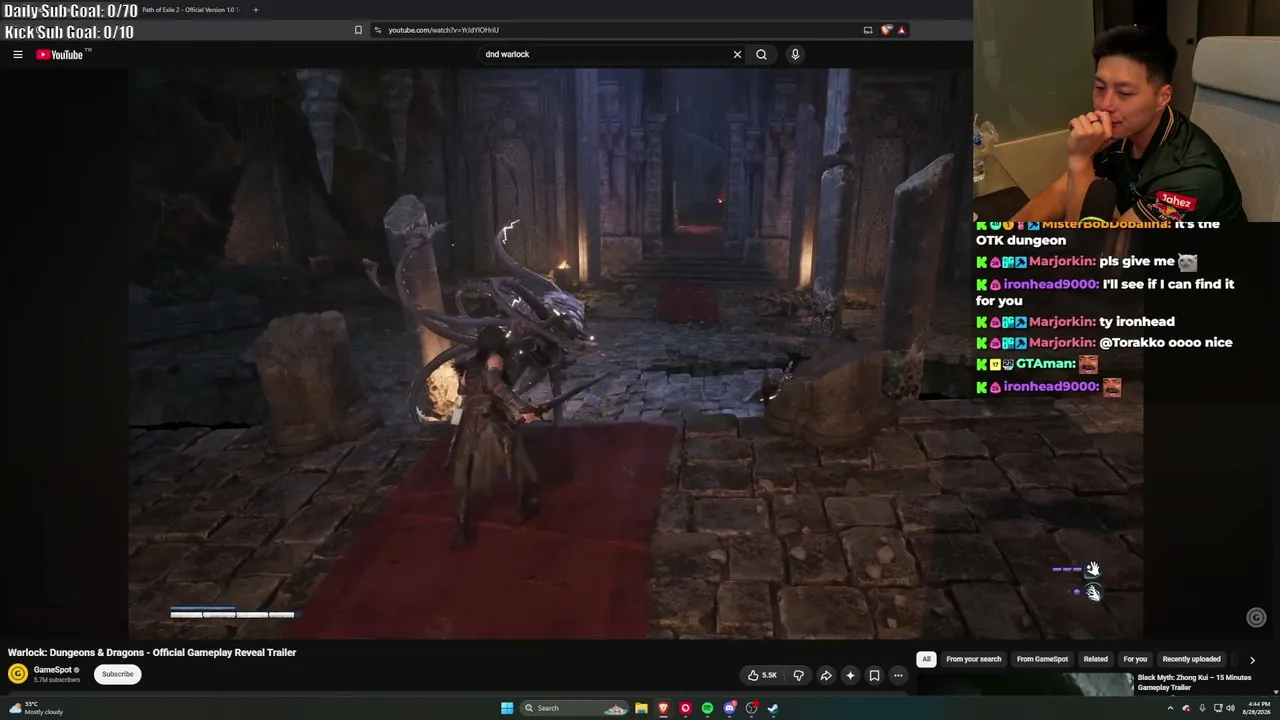Viewport: 1280px width, 720px height.
Task: Click the GameSpot watermark on the video
Action: 1256,618
